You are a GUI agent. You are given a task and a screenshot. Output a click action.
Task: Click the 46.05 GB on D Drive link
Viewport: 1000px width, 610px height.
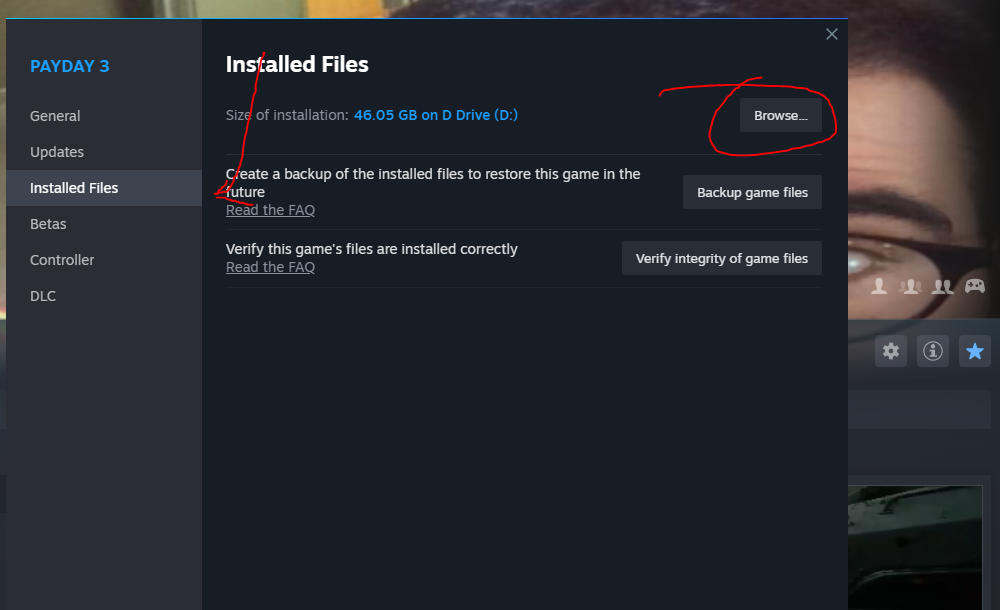pos(436,115)
